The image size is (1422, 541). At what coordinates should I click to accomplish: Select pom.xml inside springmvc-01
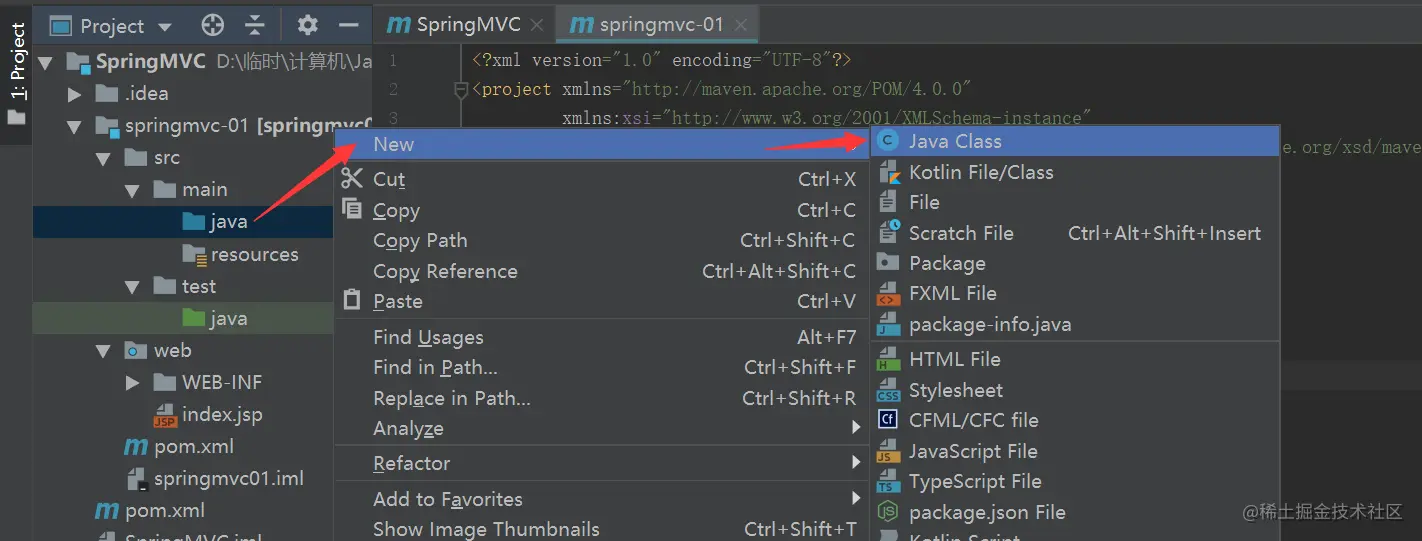pyautogui.click(x=183, y=446)
